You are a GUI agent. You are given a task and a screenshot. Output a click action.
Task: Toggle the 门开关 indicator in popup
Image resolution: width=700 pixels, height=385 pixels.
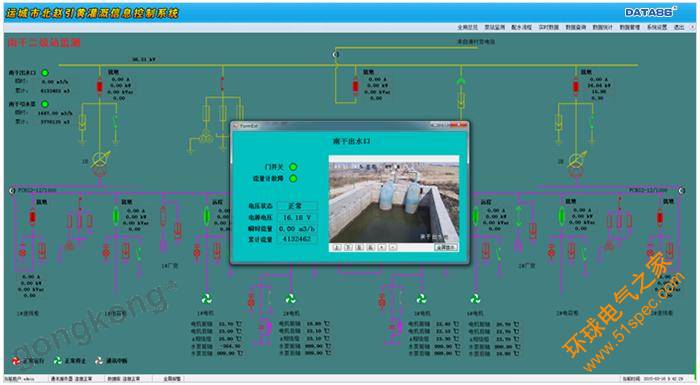point(293,167)
